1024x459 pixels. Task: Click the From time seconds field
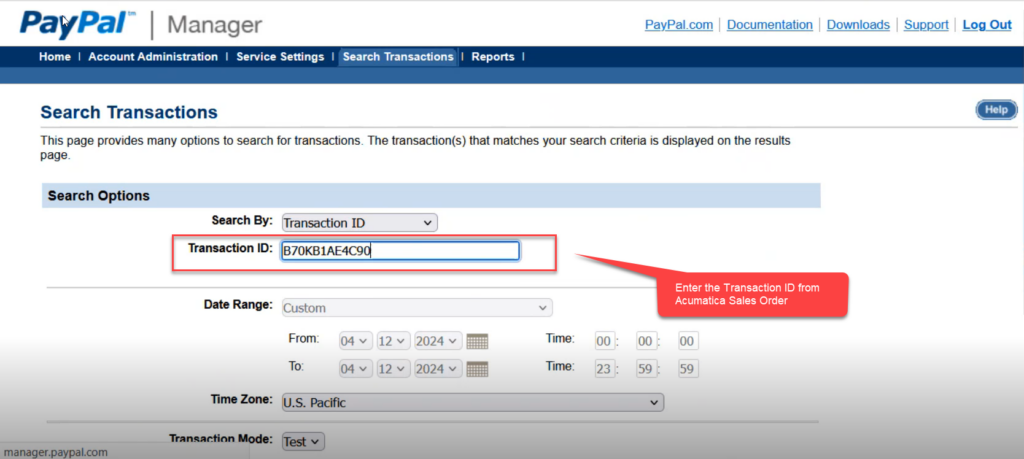688,341
